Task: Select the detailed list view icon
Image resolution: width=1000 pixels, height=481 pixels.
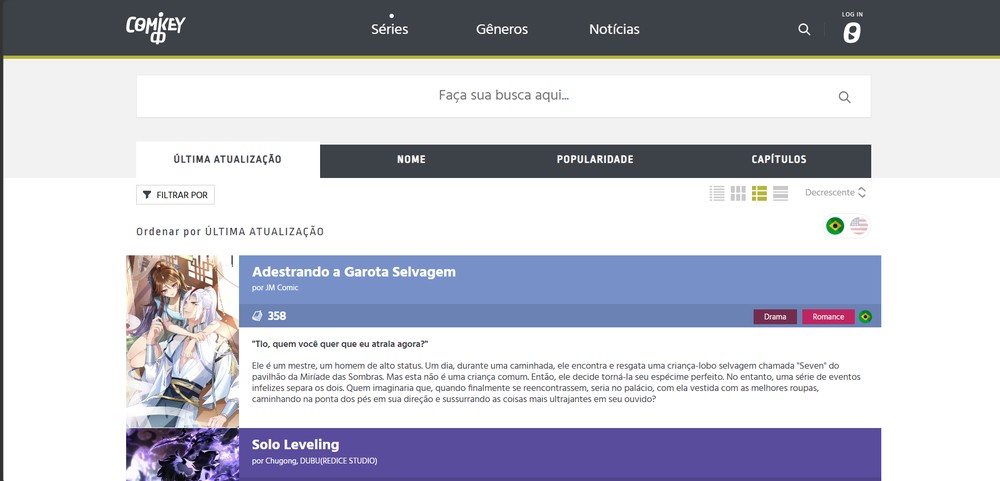Action: click(759, 193)
